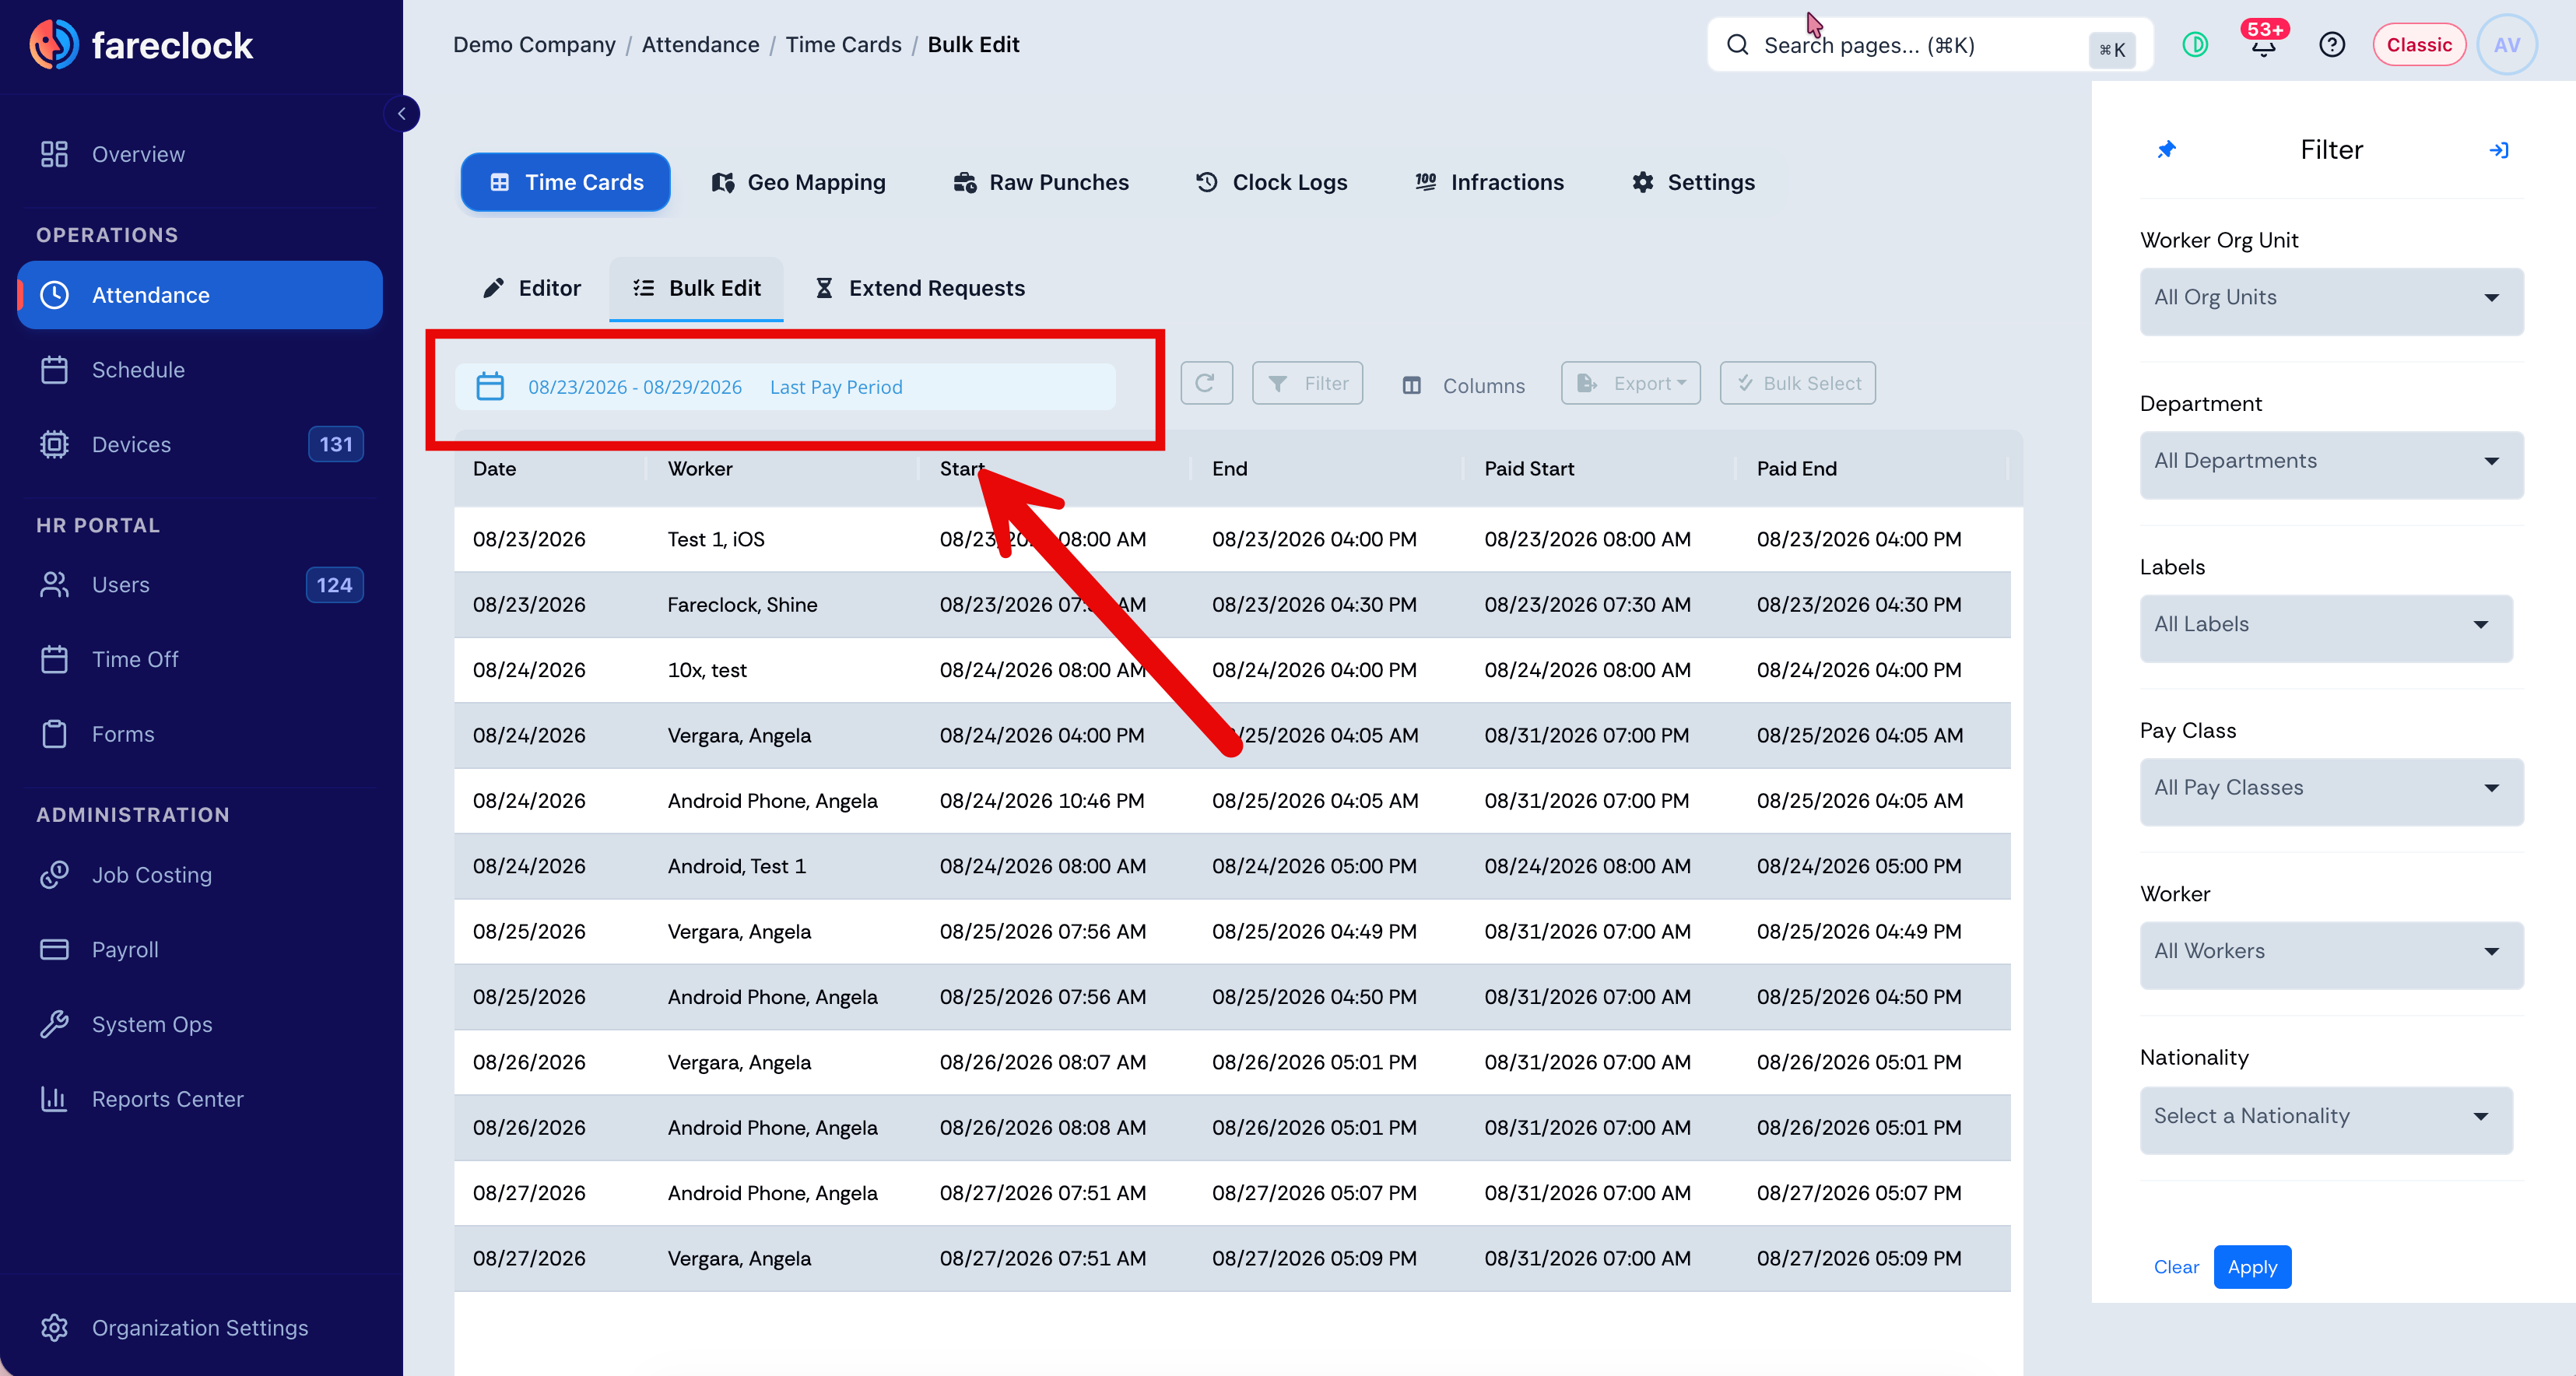Screen dimensions: 2576x1376
Task: Click the notifications bell icon
Action: point(2264,45)
